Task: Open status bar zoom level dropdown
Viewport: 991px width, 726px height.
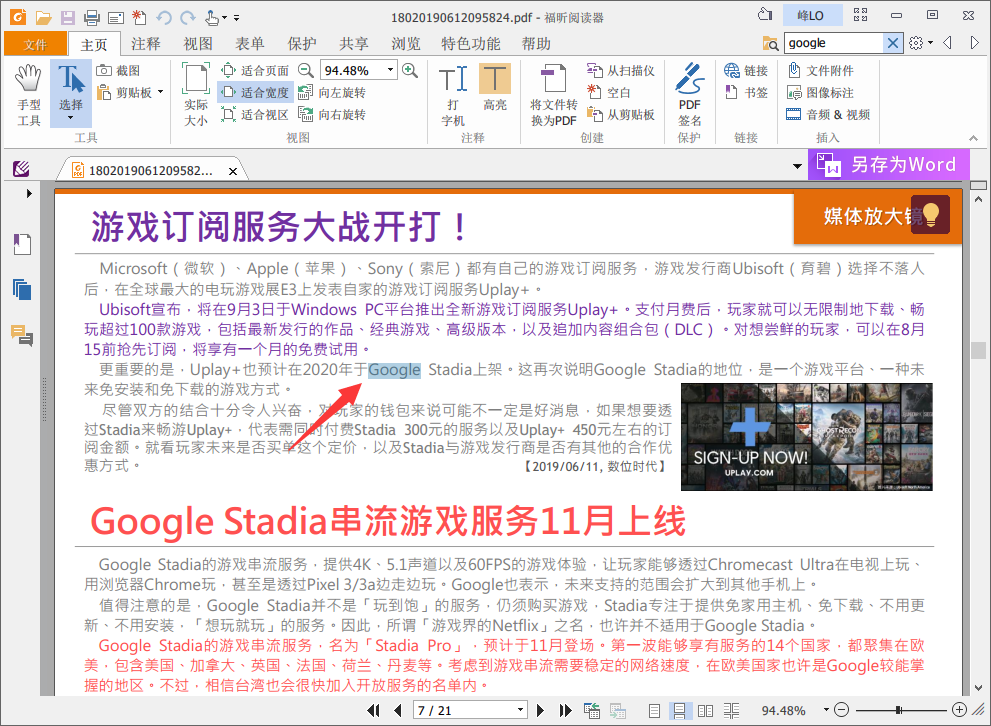Action: (x=825, y=710)
